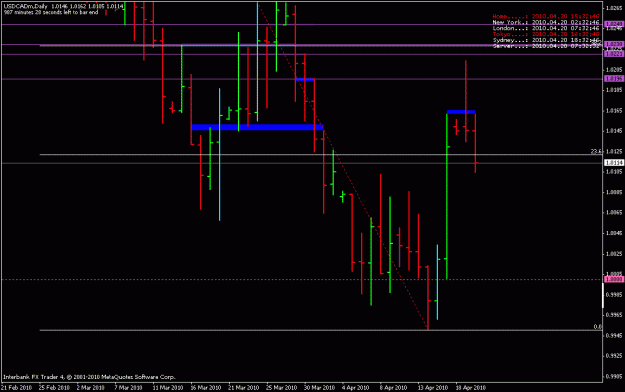Click the 21 Feb 2010 date label

click(x=17, y=388)
